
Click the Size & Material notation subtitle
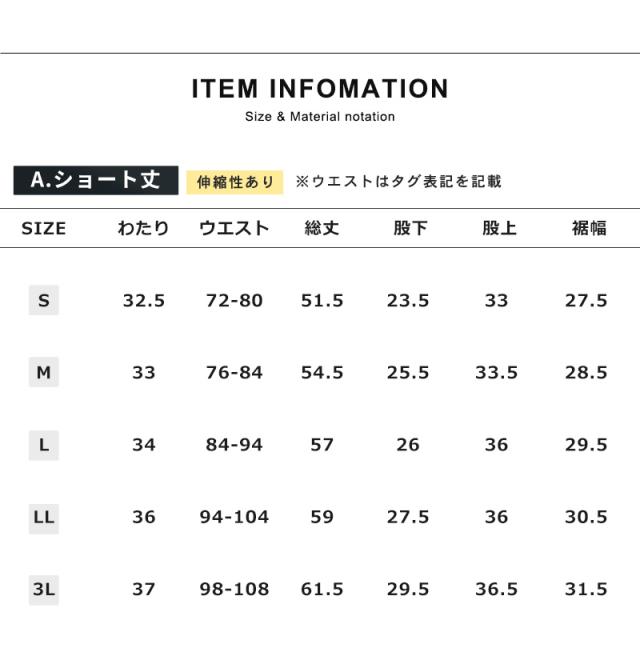pyautogui.click(x=320, y=117)
